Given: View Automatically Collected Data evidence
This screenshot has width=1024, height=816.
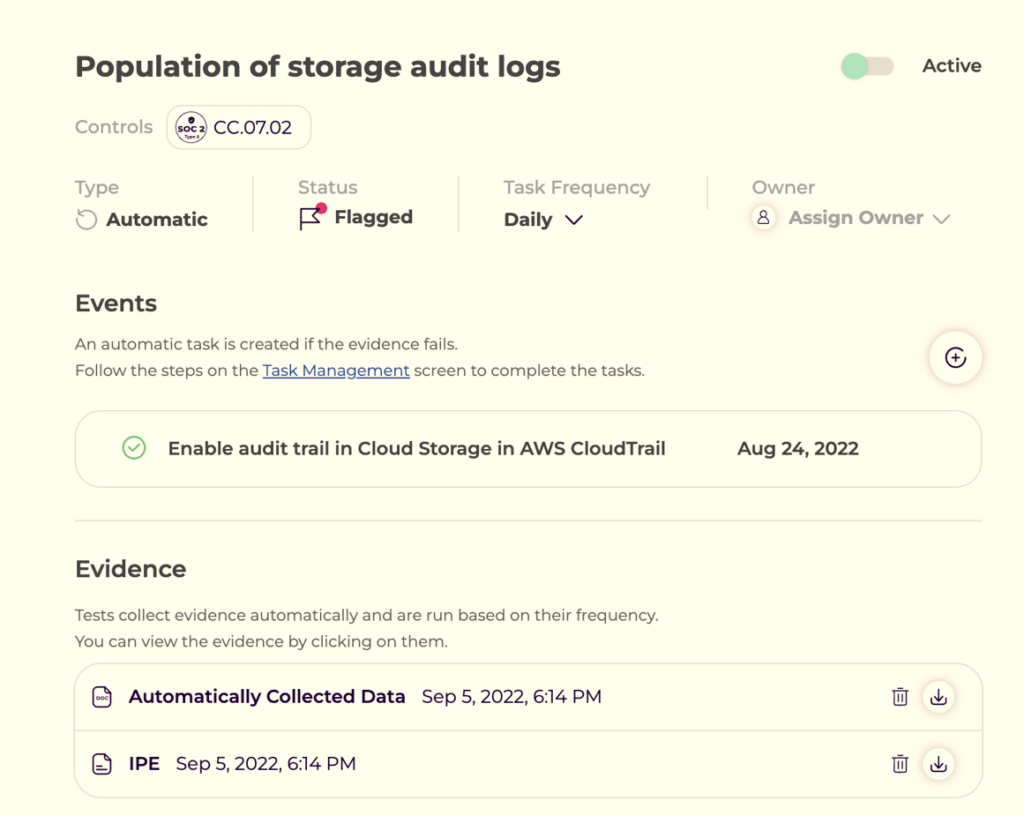Looking at the screenshot, I should [x=267, y=697].
